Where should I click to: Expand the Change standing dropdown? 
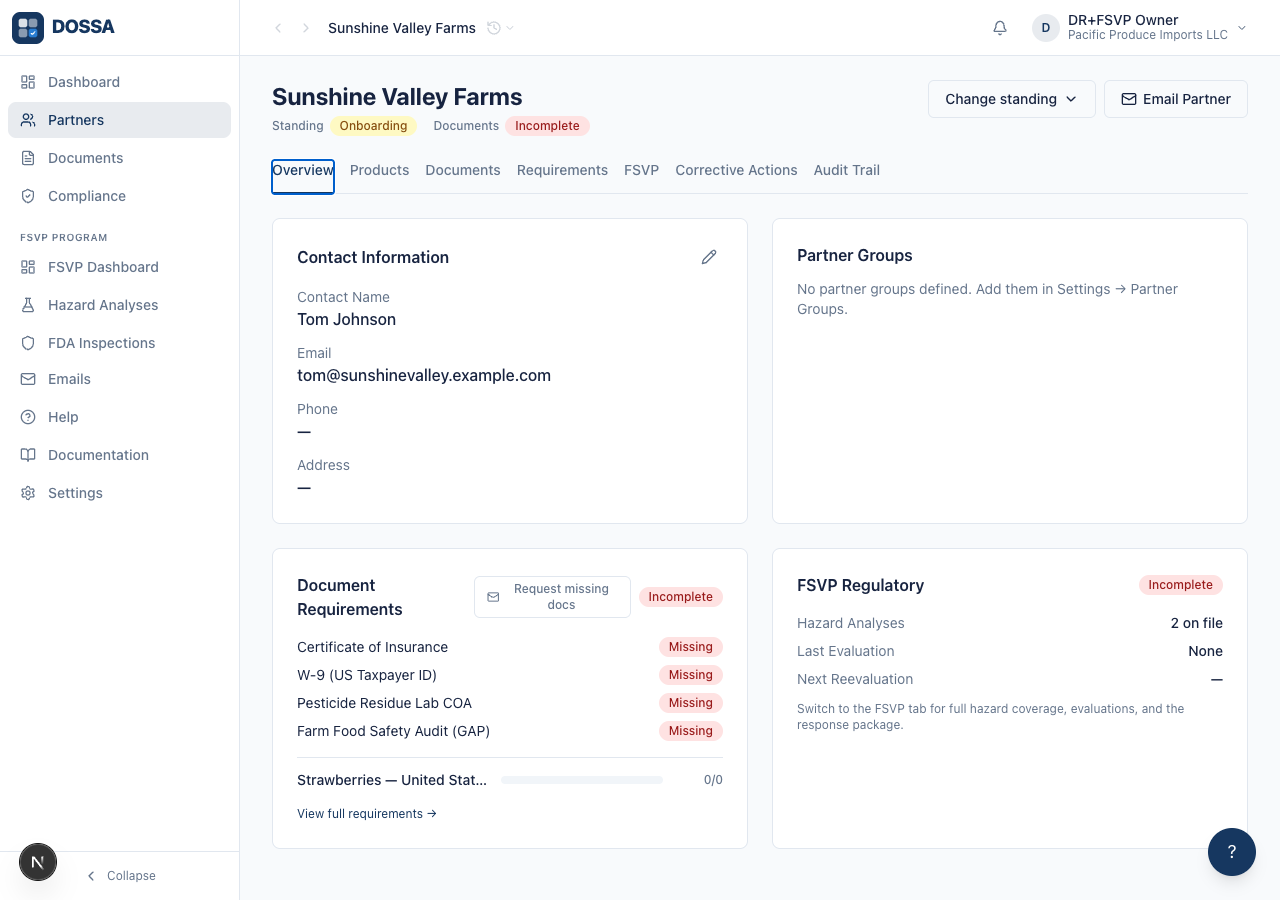point(1012,99)
